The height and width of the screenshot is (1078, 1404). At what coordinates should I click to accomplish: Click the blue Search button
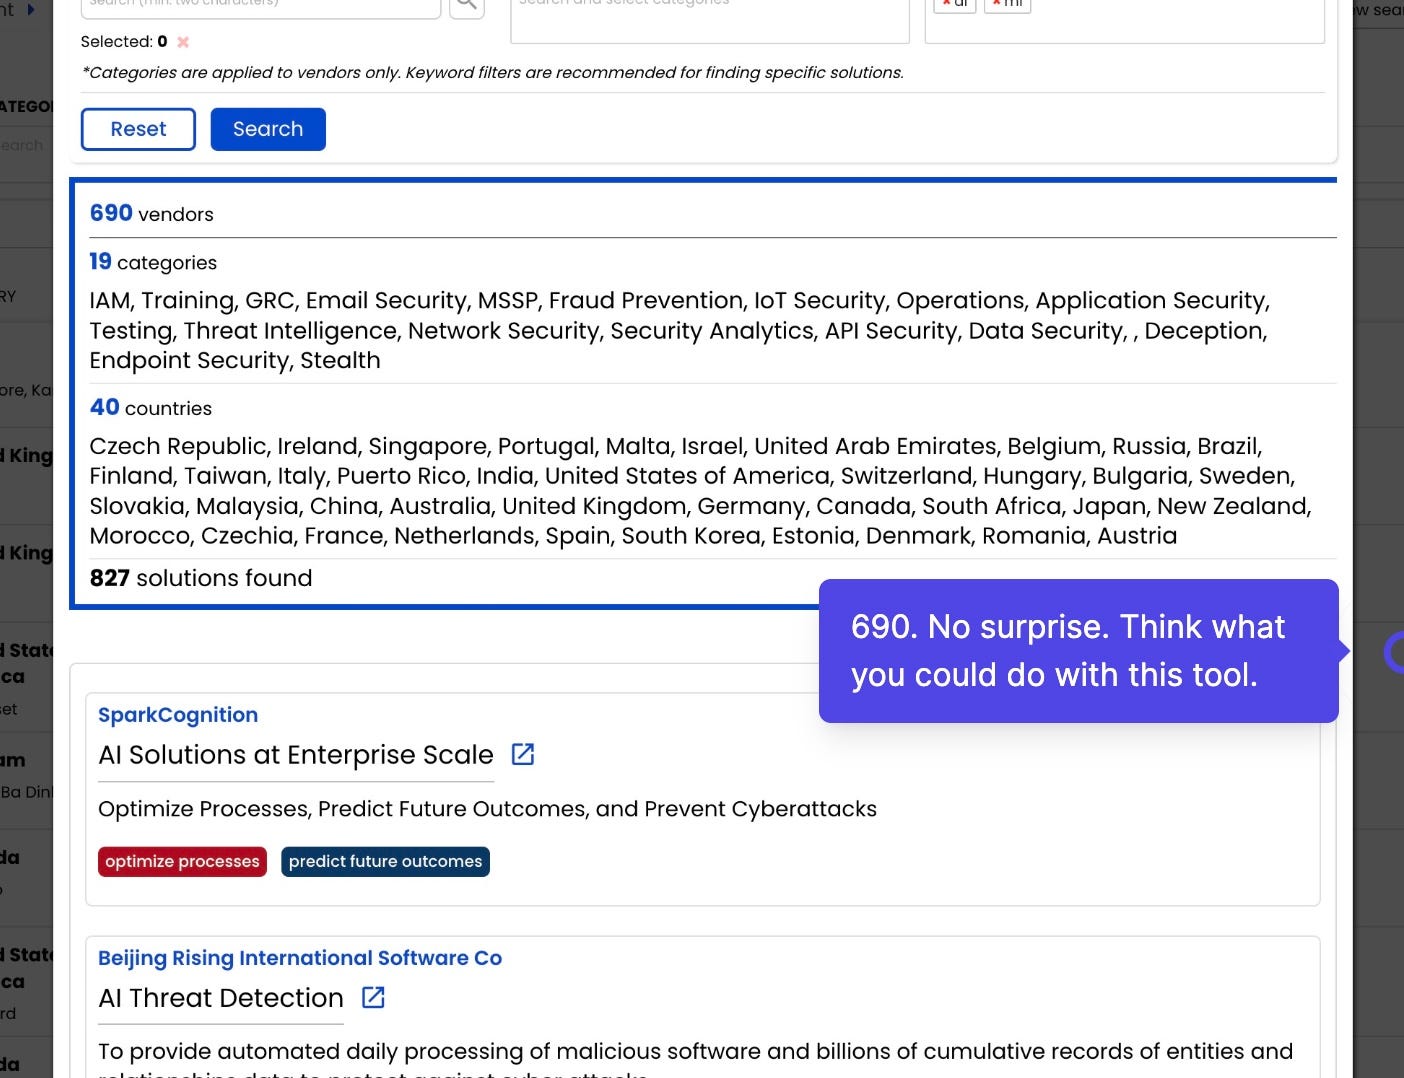tap(268, 129)
